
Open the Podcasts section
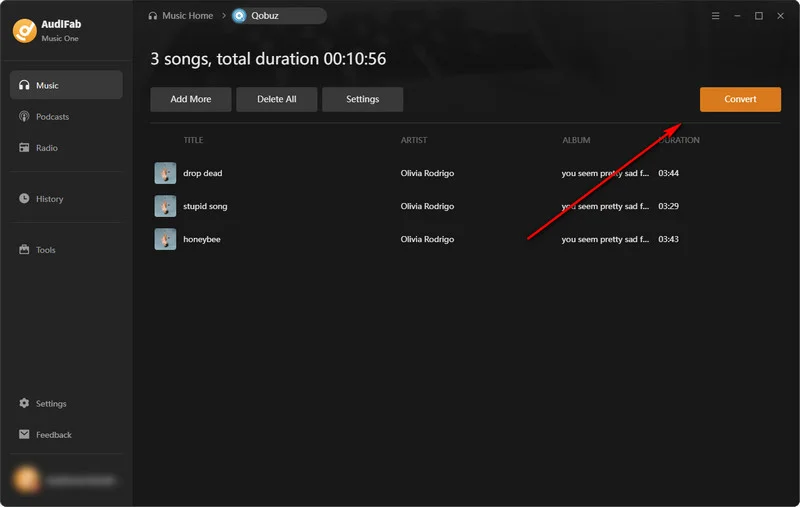pyautogui.click(x=66, y=116)
